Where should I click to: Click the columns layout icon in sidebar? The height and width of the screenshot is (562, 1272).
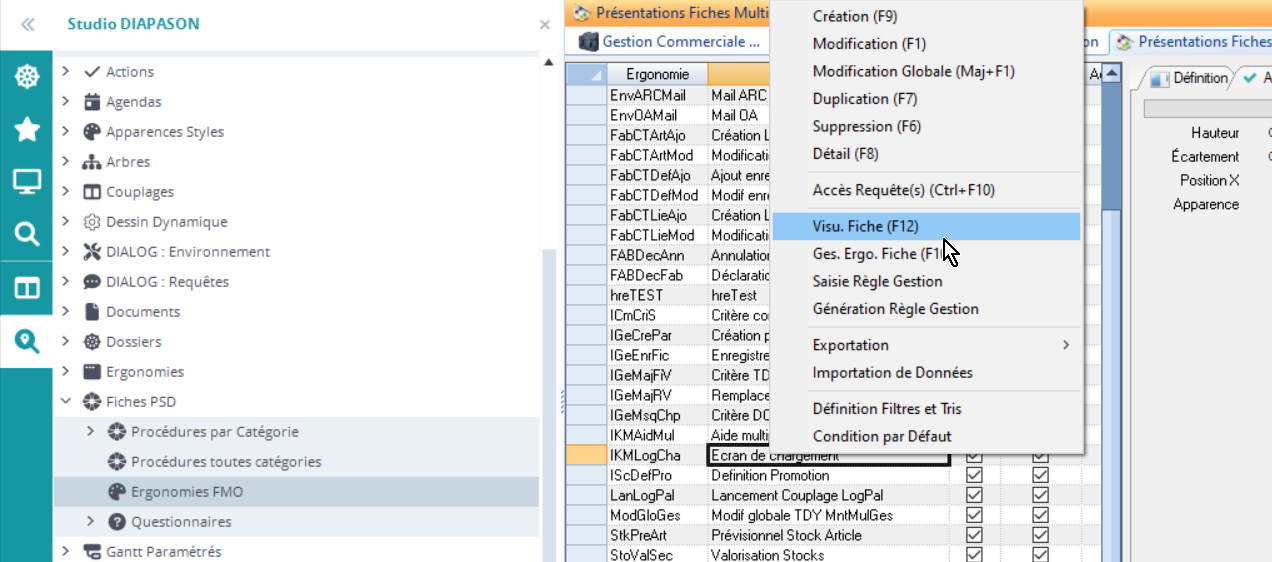pyautogui.click(x=26, y=288)
